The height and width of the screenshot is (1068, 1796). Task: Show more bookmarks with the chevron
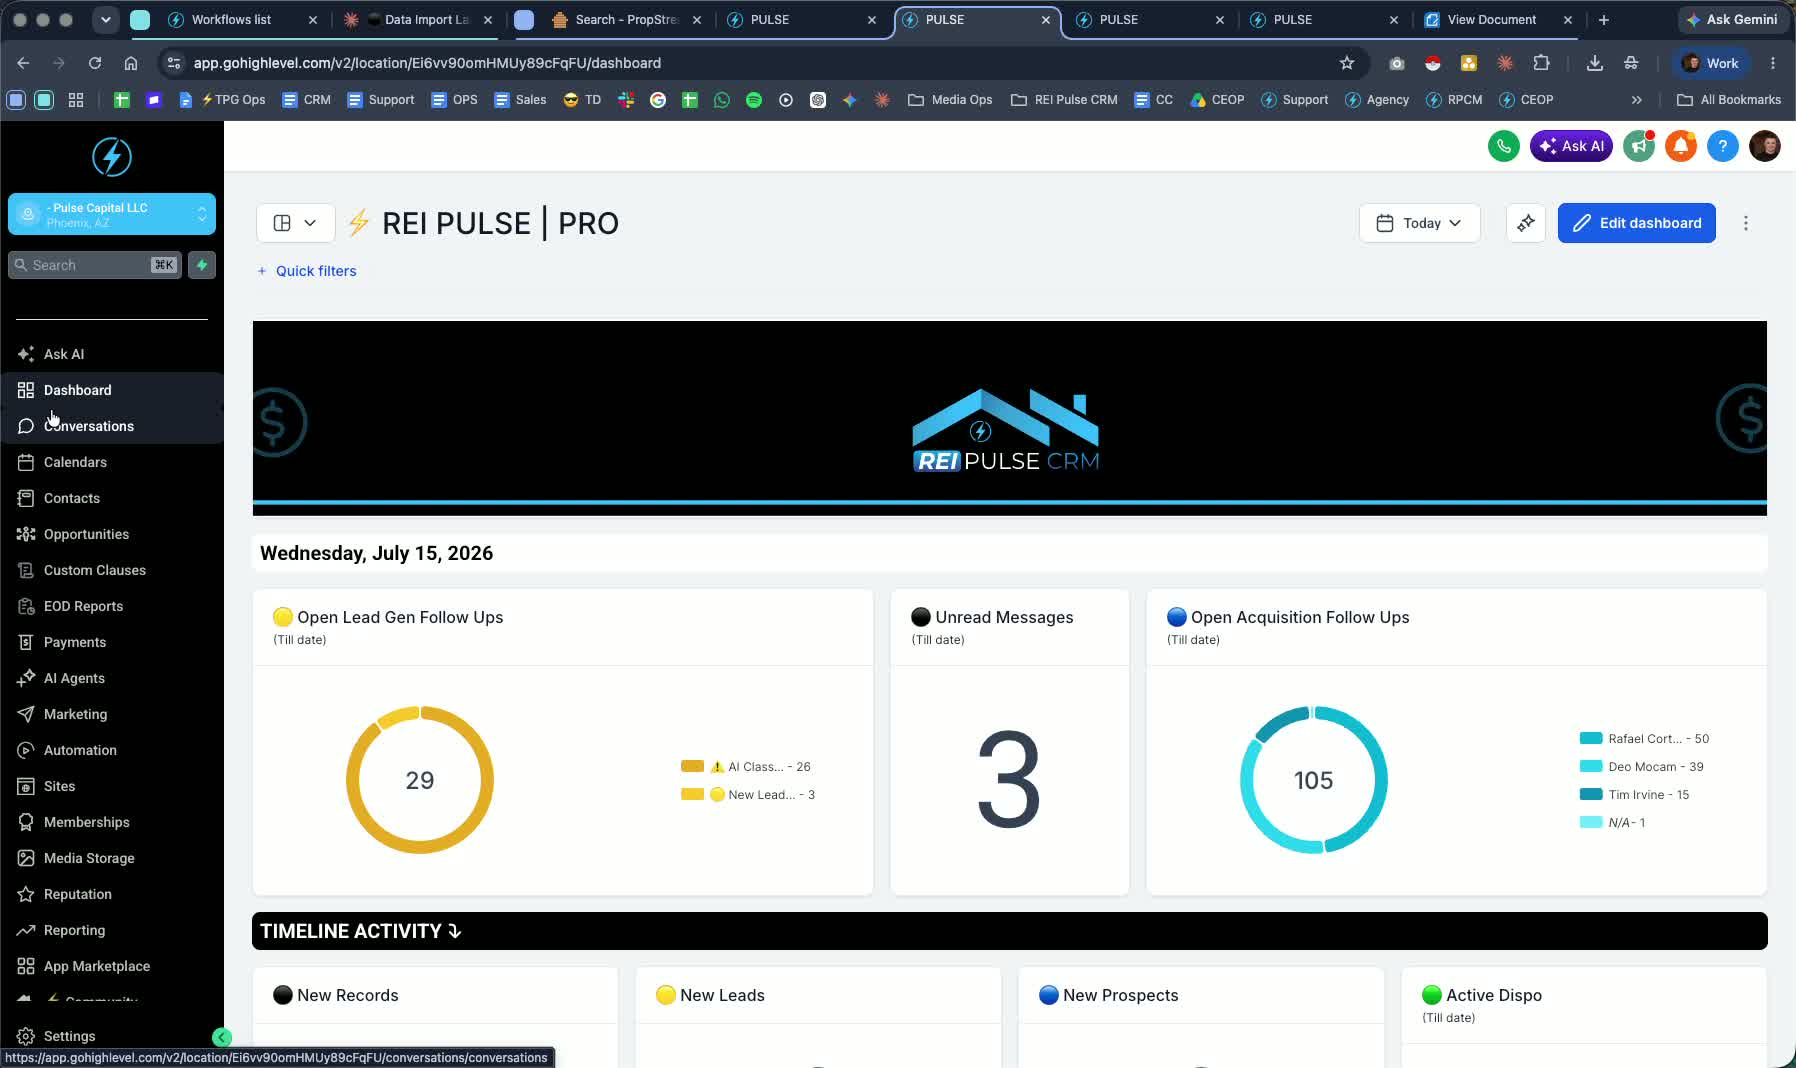pos(1637,100)
